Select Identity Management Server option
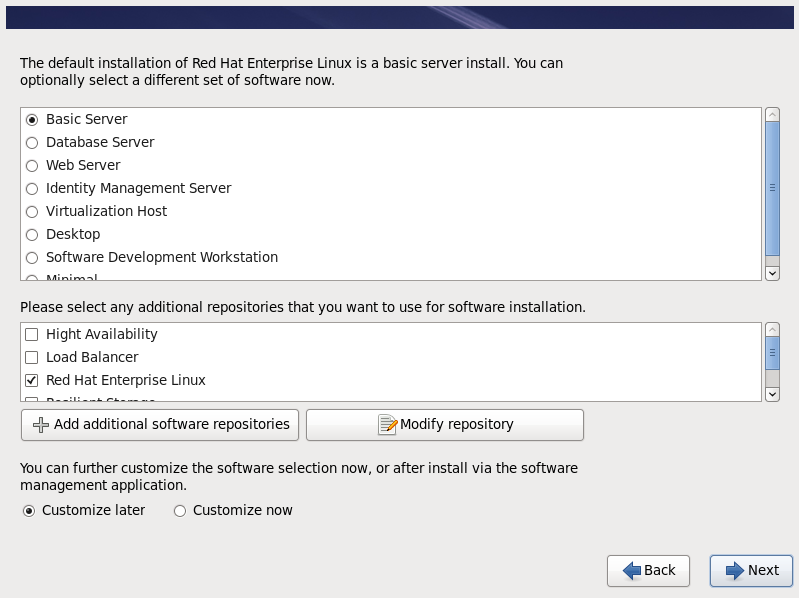The height and width of the screenshot is (598, 799). (32, 188)
